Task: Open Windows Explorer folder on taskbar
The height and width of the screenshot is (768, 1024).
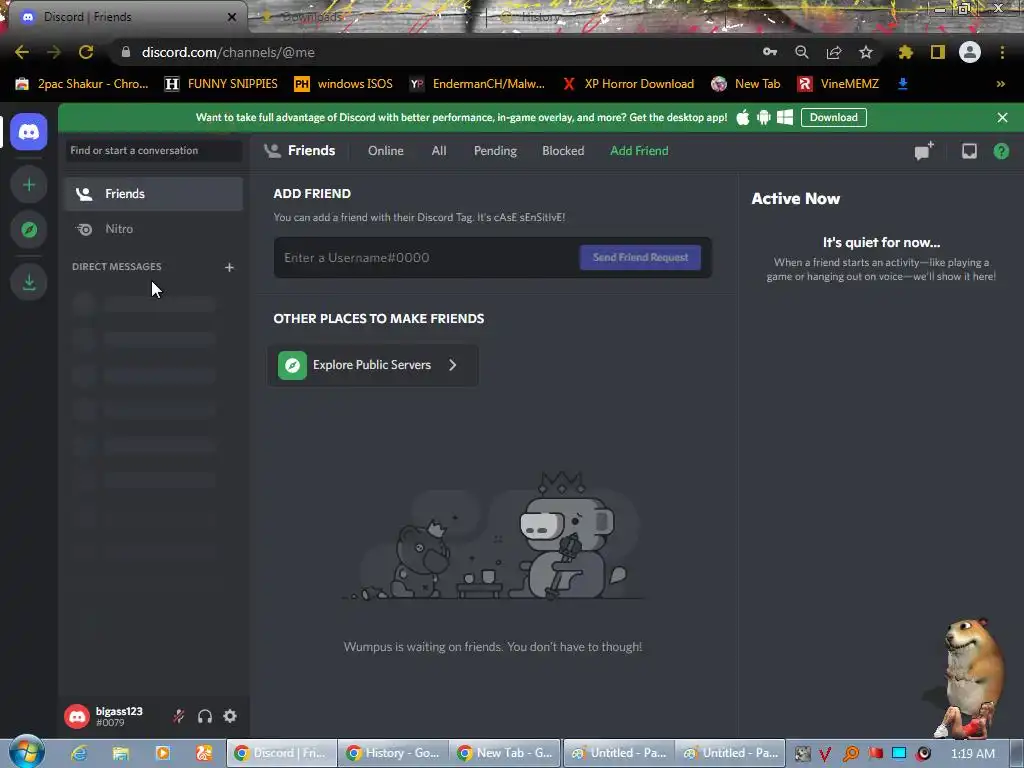Action: (x=121, y=753)
